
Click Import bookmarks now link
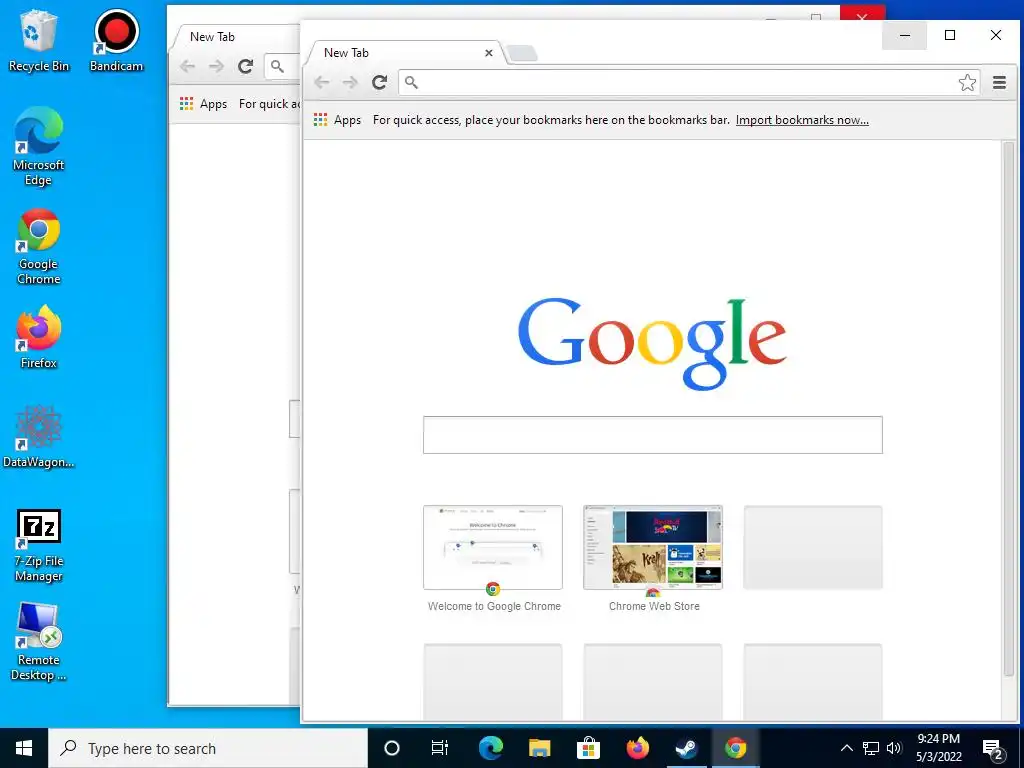point(802,120)
